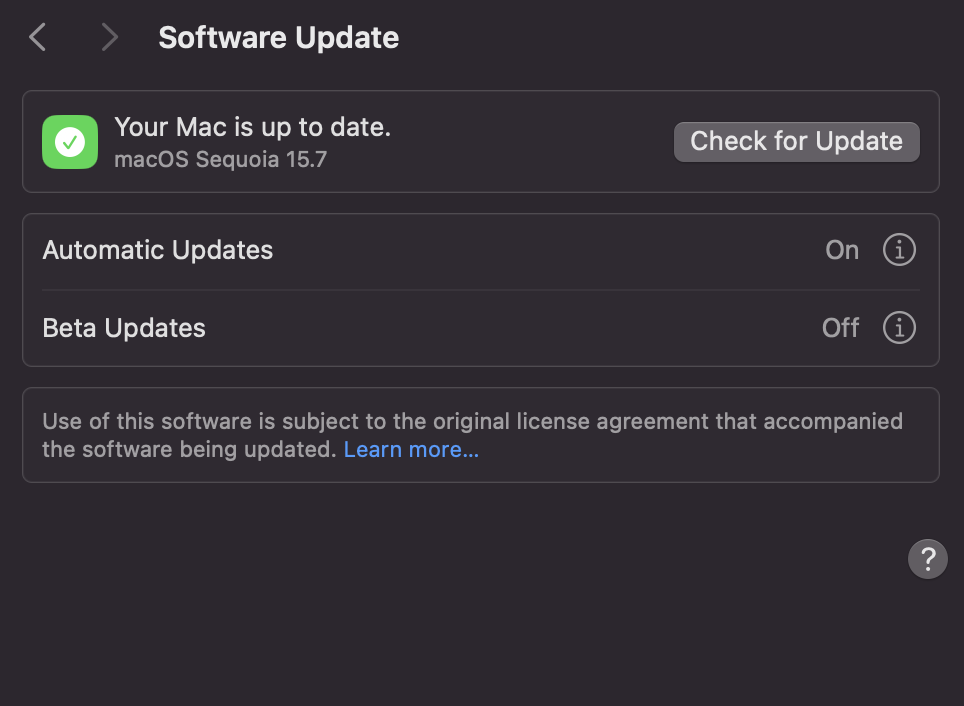Enable Beta Updates currently set Off
Viewport: 964px width, 706px height.
[840, 327]
